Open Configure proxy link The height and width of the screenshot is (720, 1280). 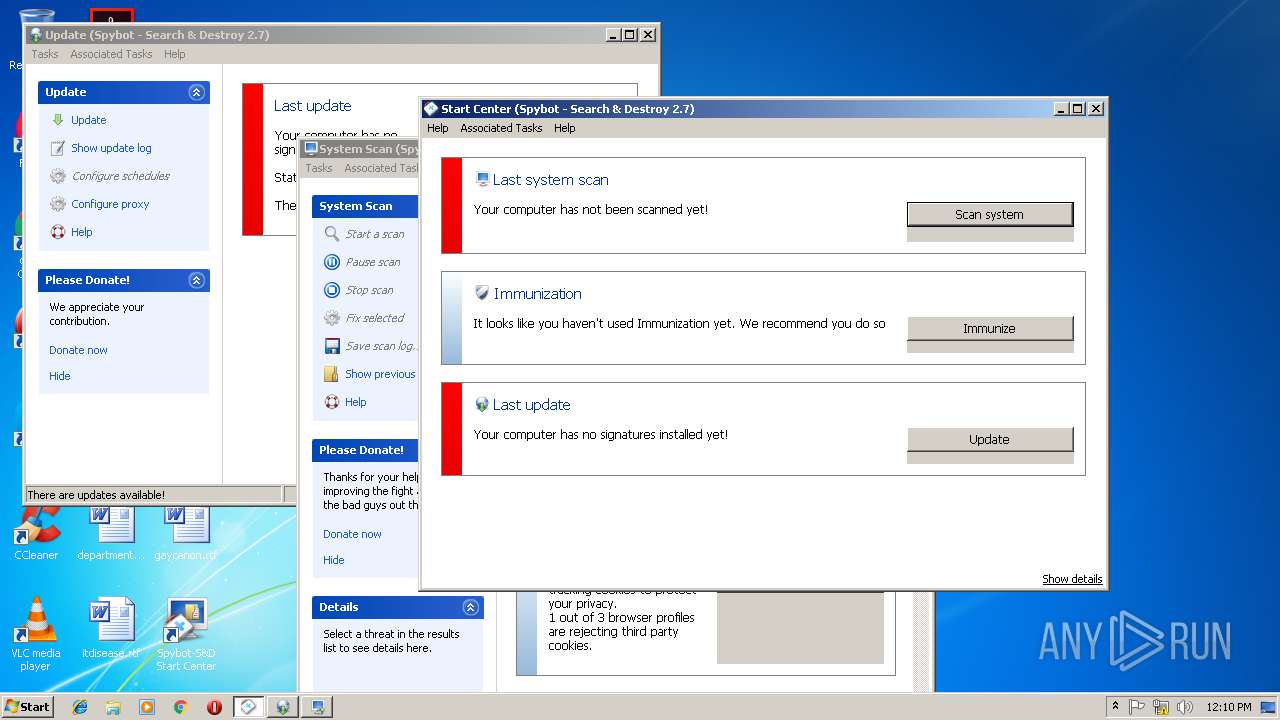click(110, 204)
